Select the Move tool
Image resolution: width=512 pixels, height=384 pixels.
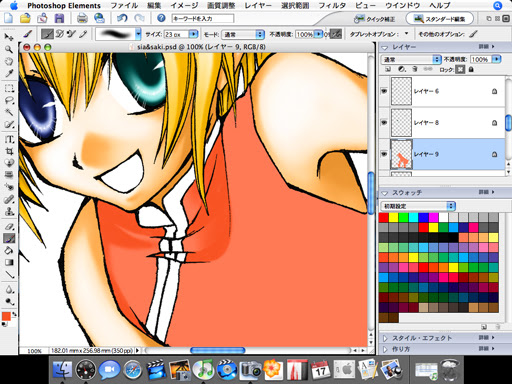click(x=9, y=37)
